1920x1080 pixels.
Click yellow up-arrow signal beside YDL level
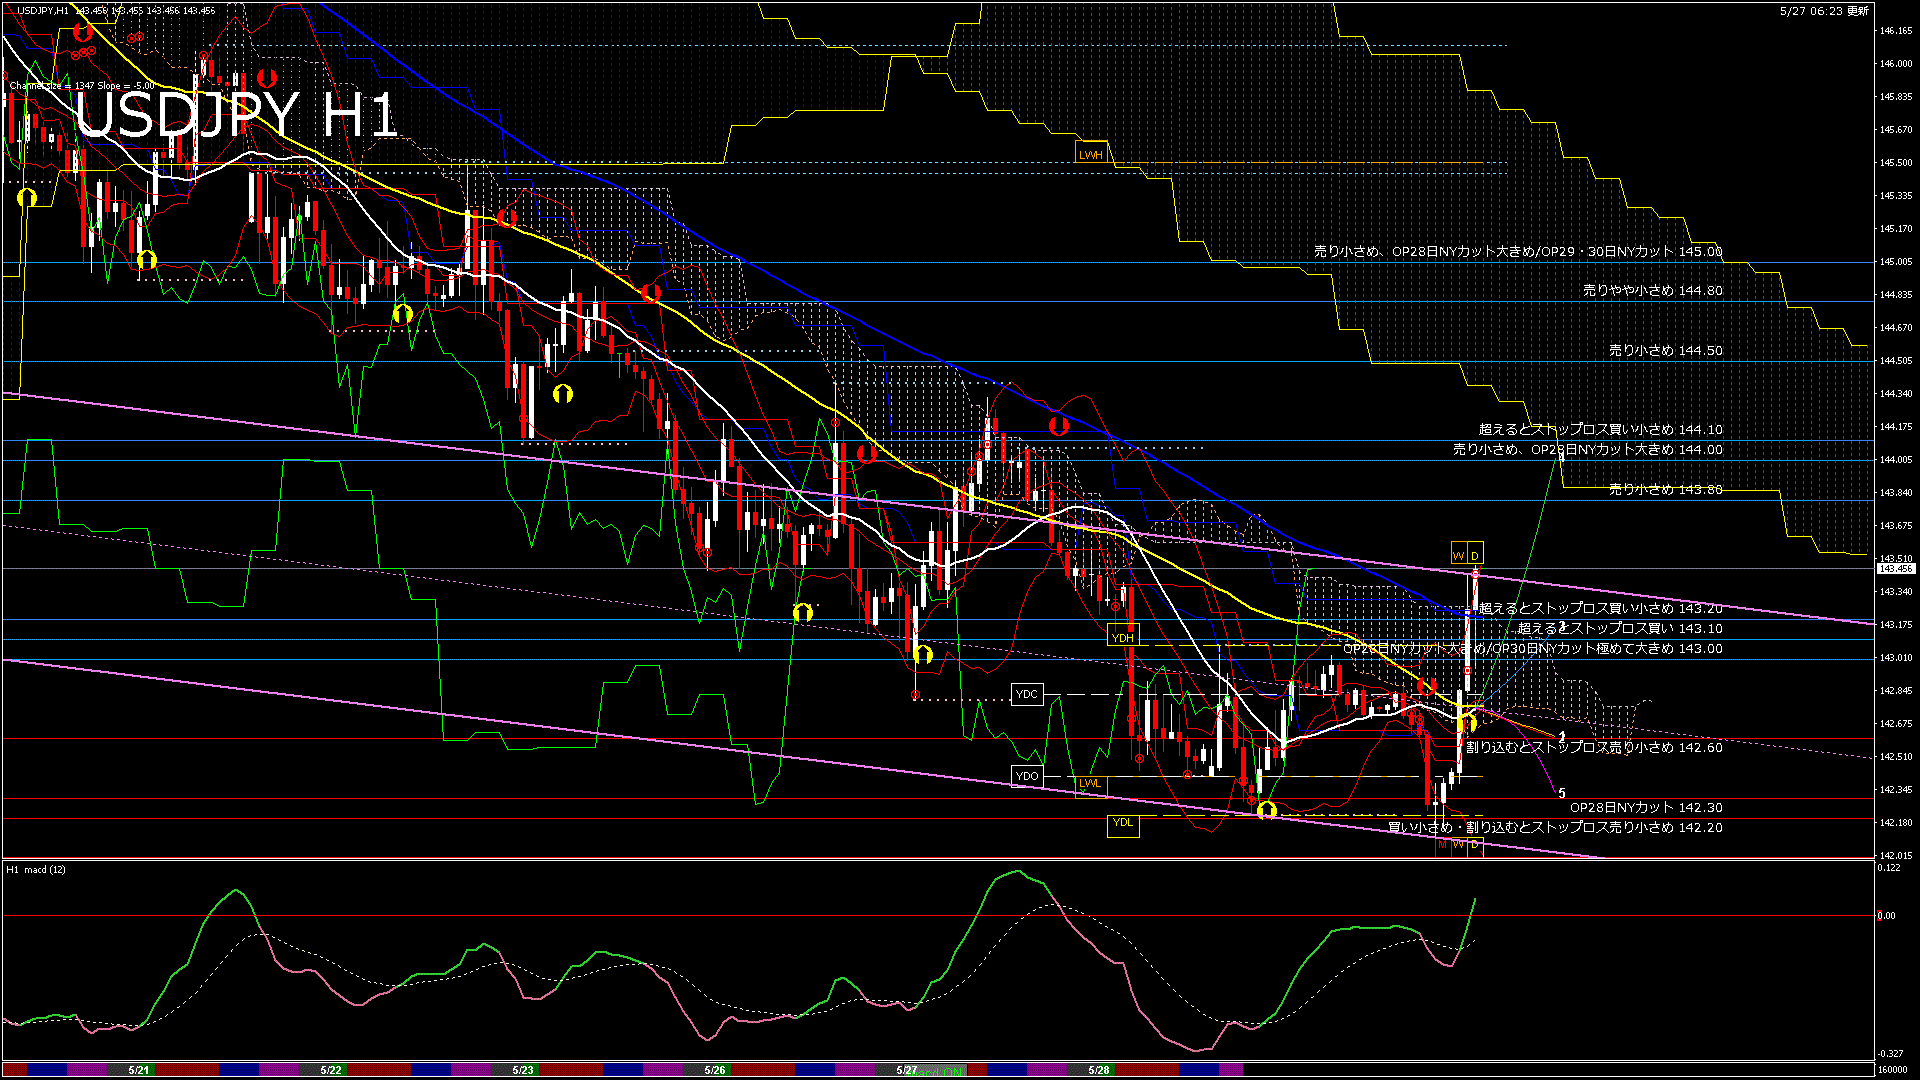point(1267,810)
